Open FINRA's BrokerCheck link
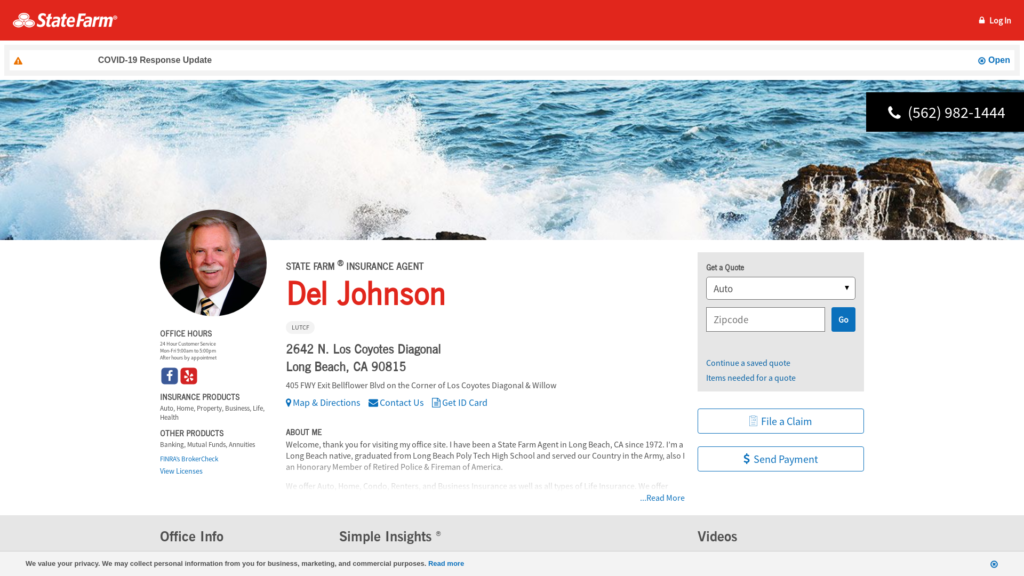Screen dimensions: 1024x576 (189, 459)
